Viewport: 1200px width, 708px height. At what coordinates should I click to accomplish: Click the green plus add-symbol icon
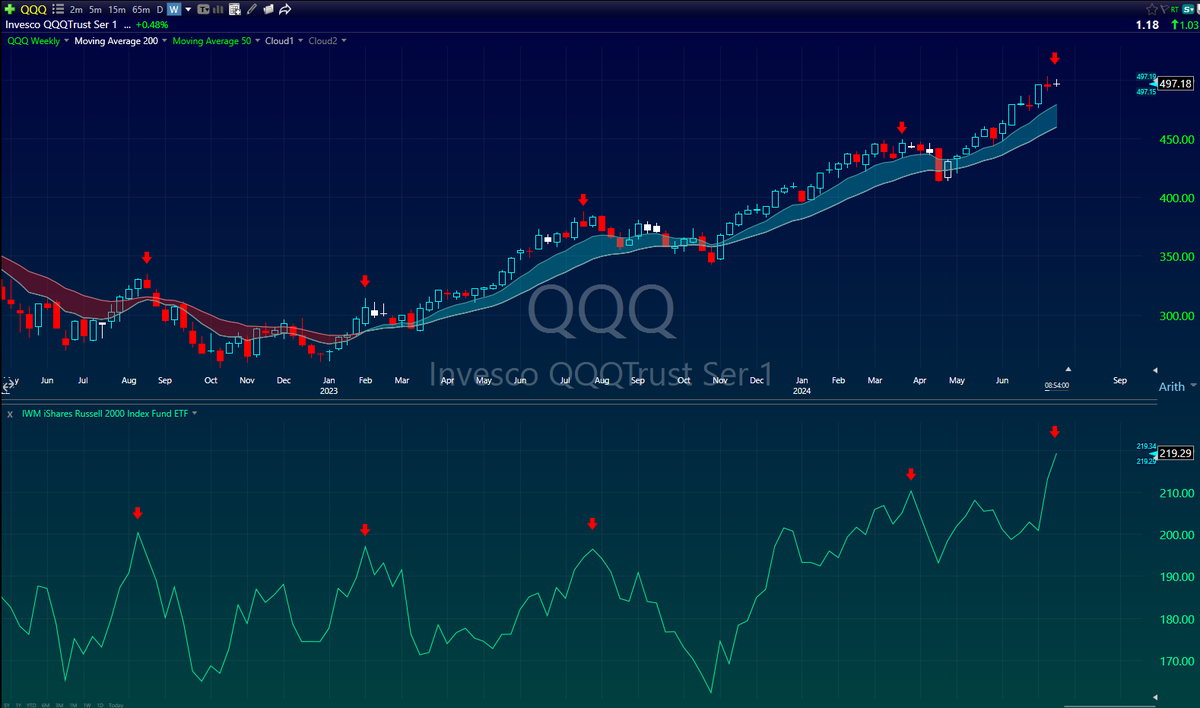click(x=10, y=9)
